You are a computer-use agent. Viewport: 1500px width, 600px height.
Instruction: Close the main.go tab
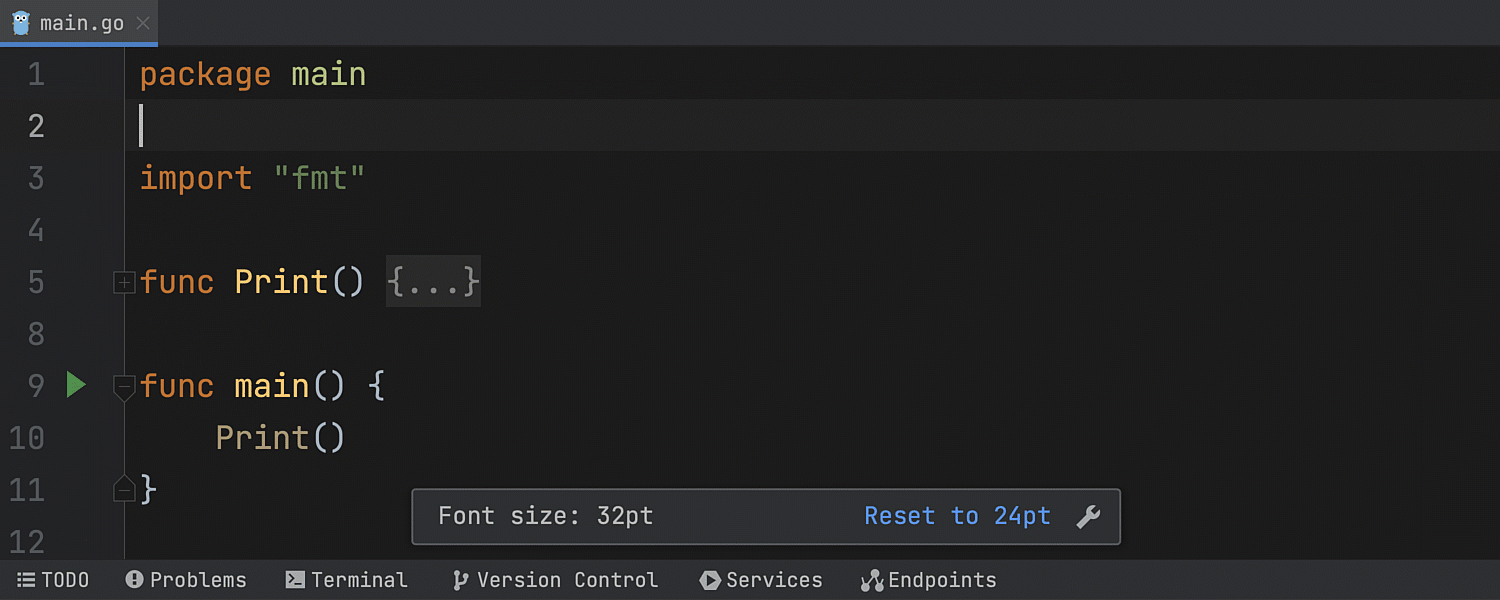142,23
